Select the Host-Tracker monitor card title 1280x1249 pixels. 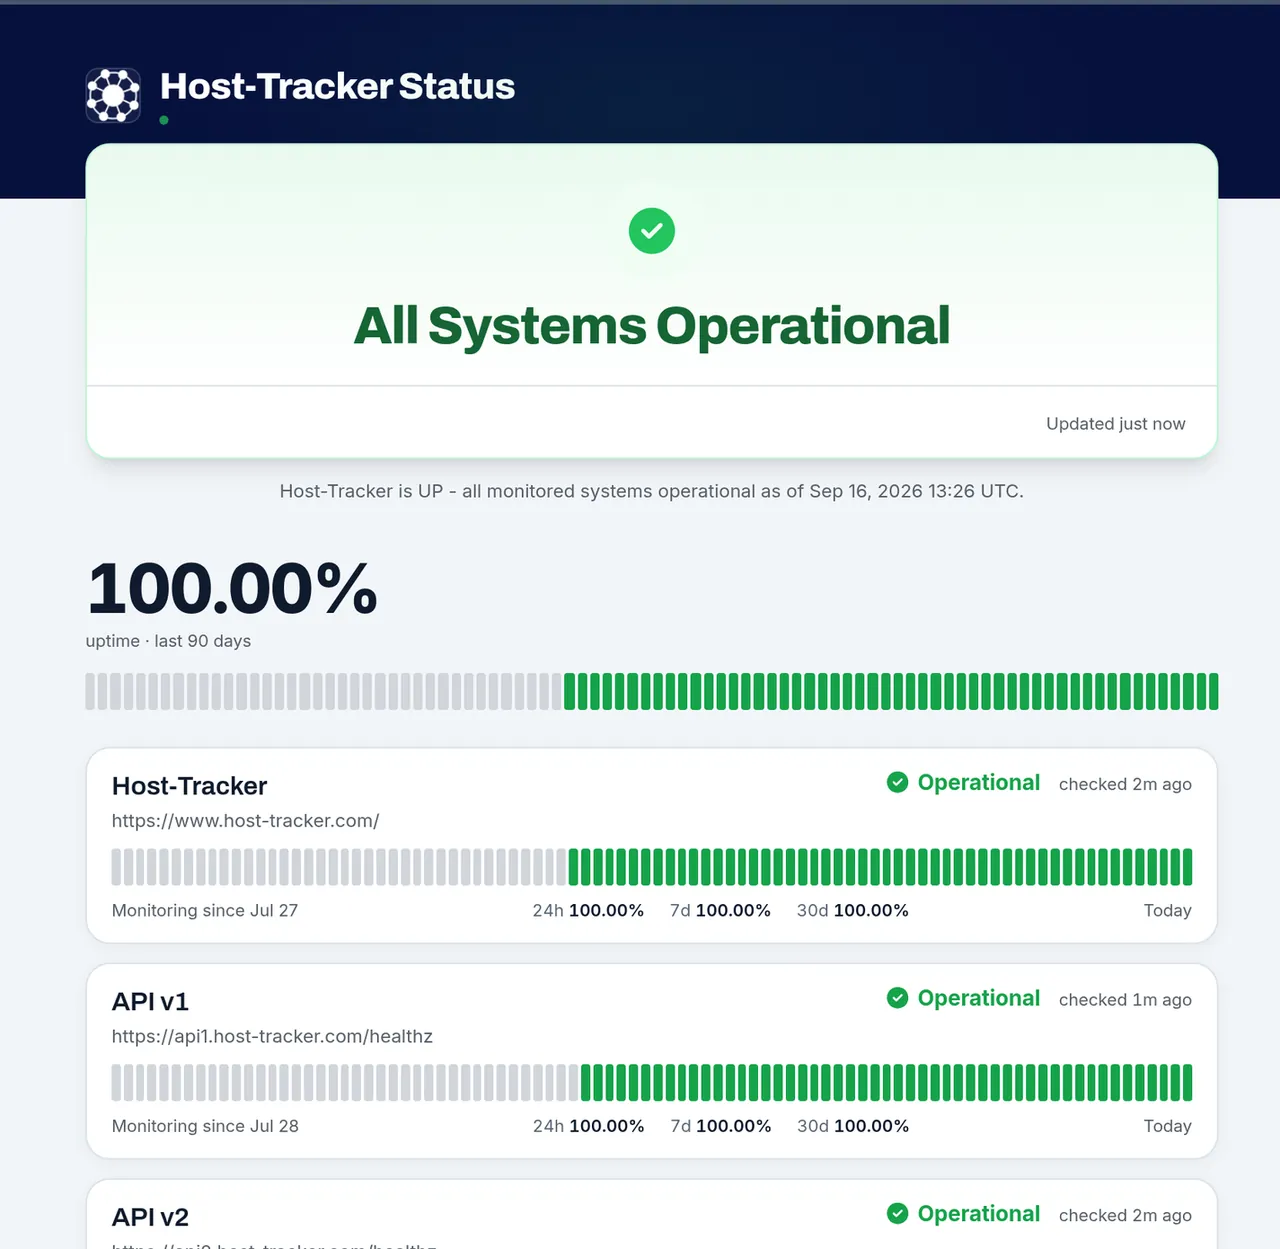190,786
